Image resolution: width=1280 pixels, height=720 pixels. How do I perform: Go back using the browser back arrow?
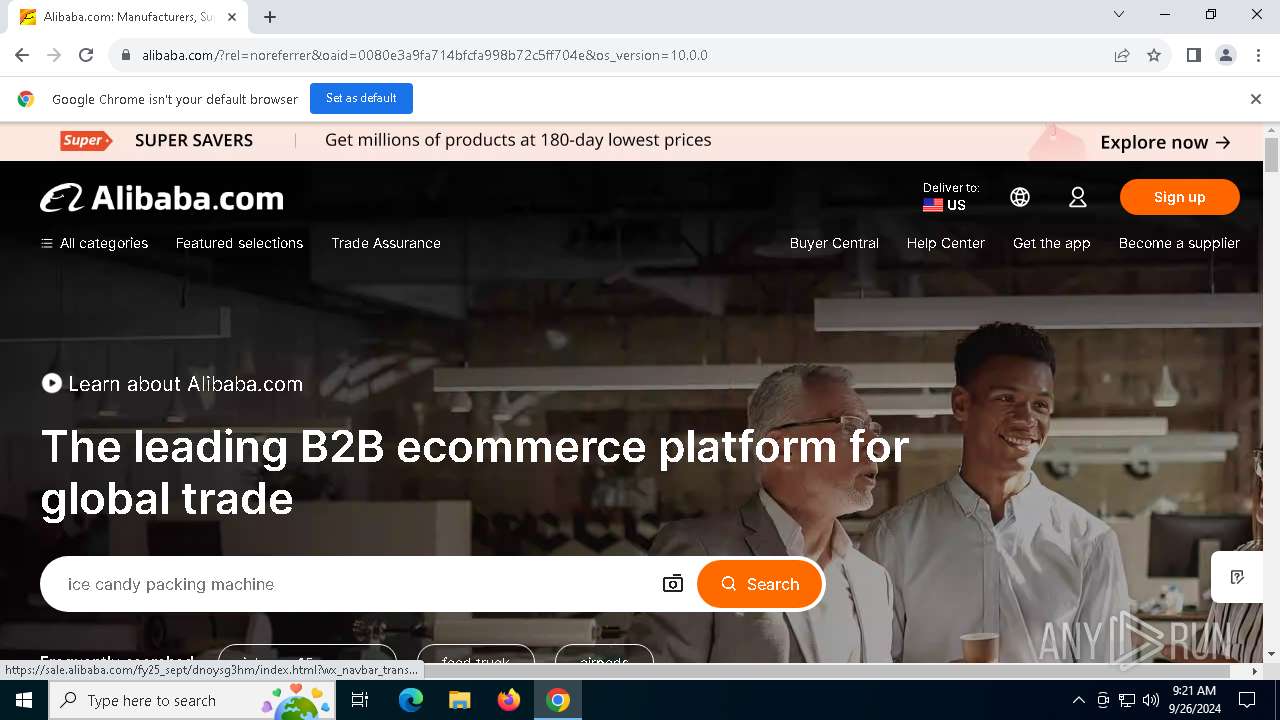[x=22, y=55]
